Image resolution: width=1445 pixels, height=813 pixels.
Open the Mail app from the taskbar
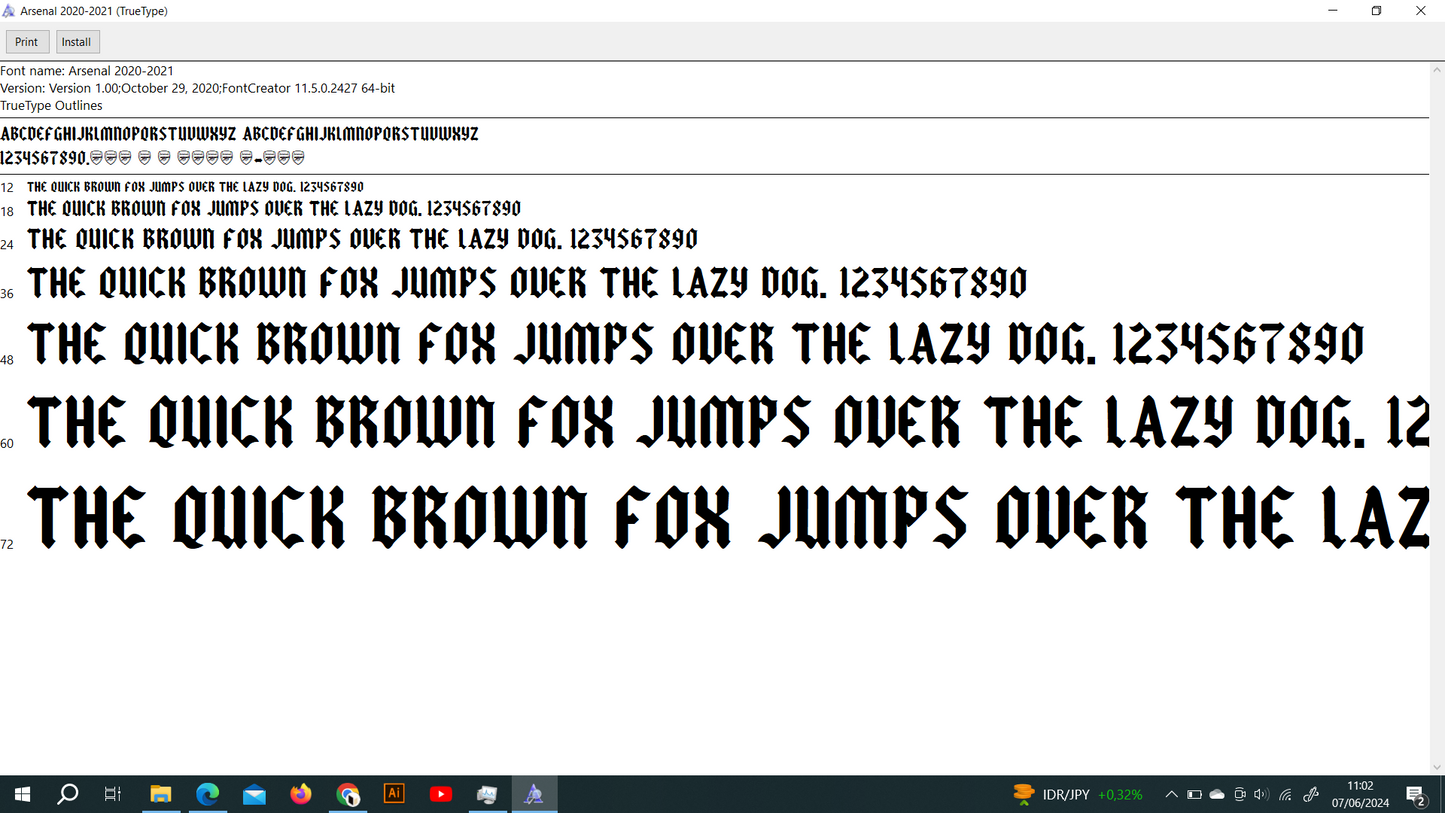(x=254, y=793)
